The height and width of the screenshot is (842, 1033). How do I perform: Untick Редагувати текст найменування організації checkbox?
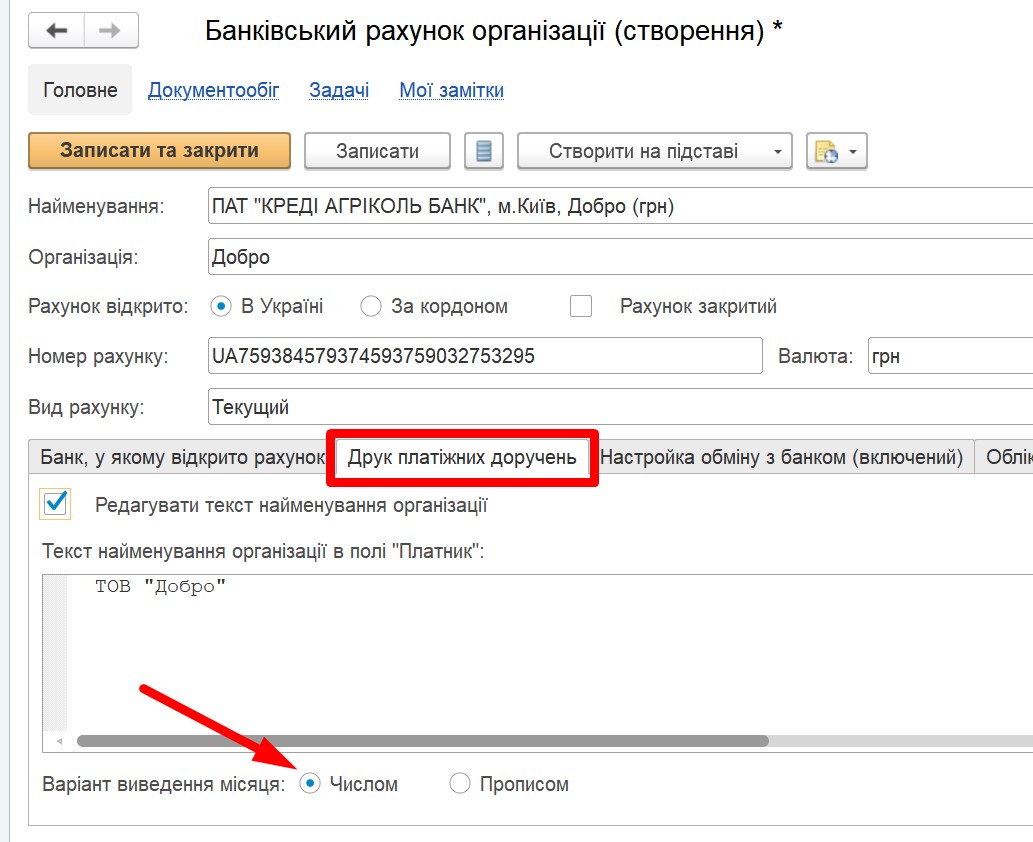click(x=55, y=504)
